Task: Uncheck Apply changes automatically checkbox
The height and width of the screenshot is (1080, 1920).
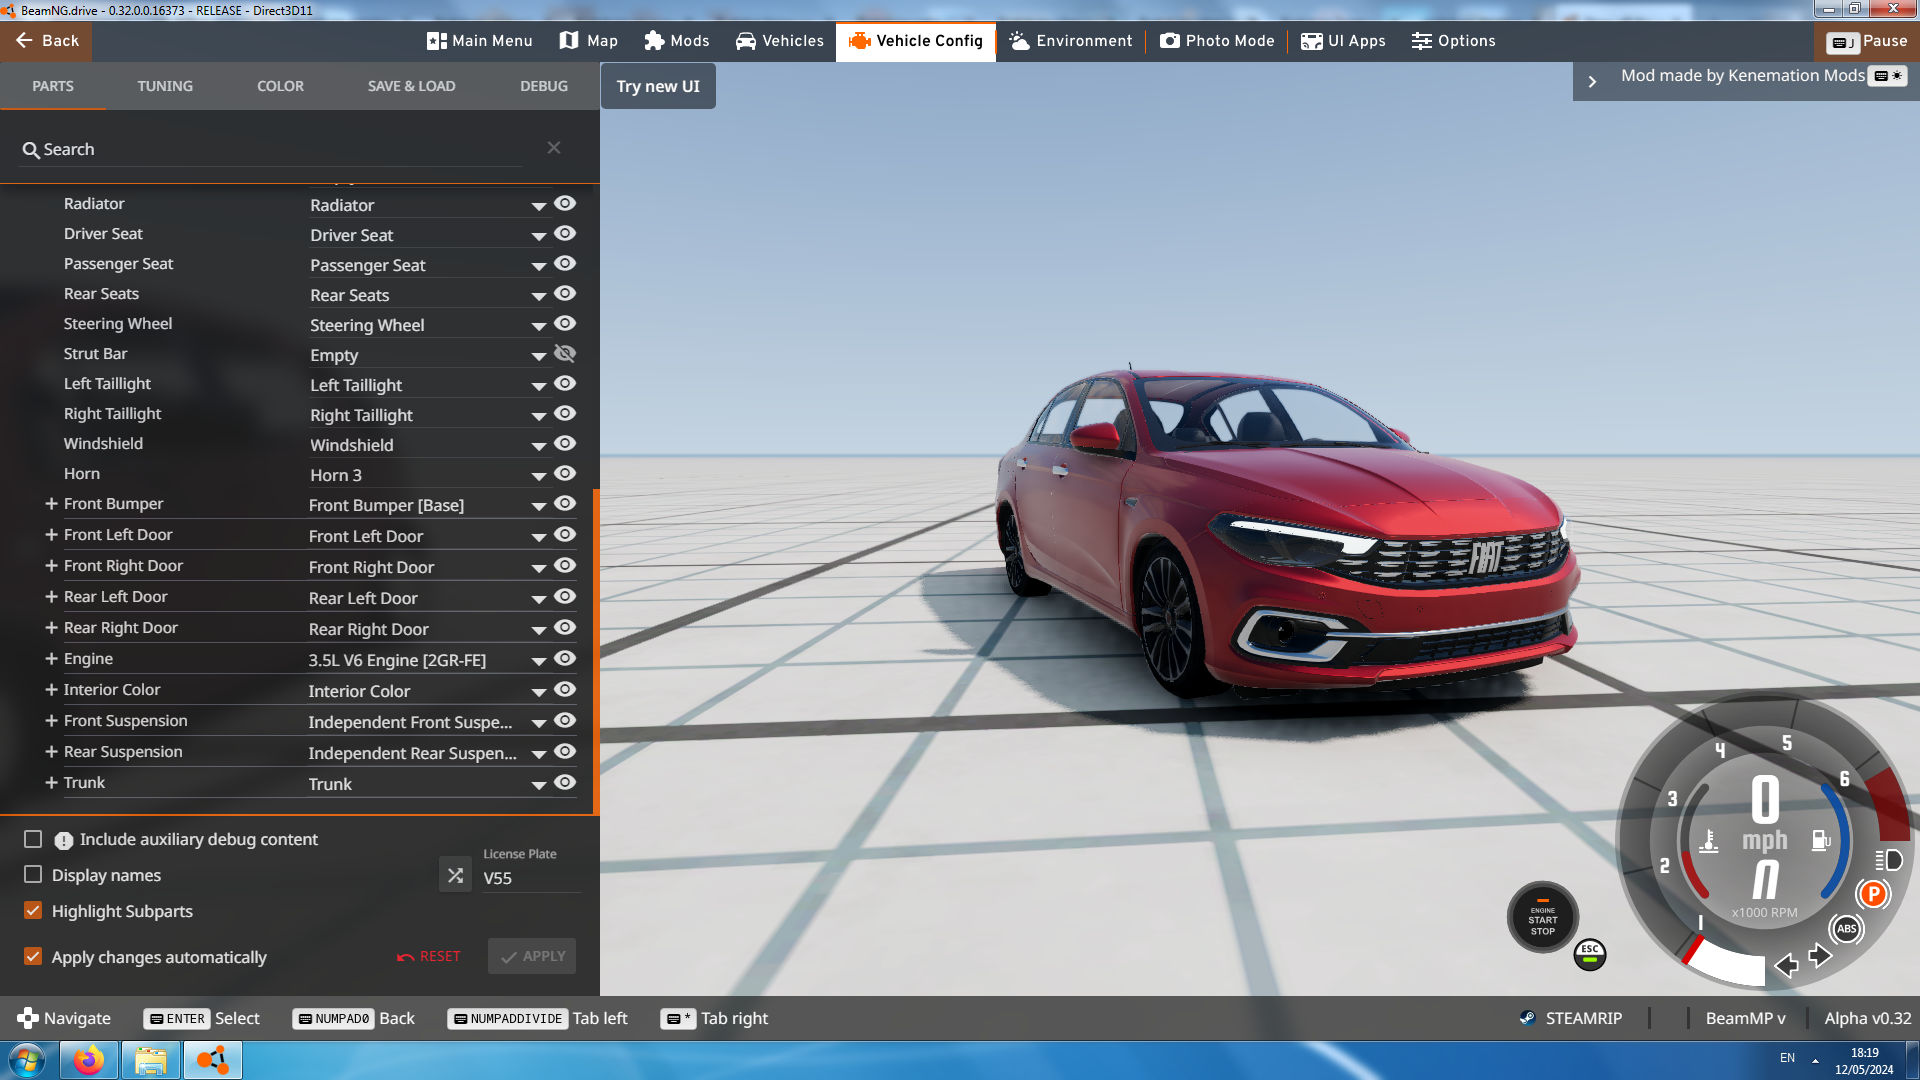Action: tap(33, 957)
